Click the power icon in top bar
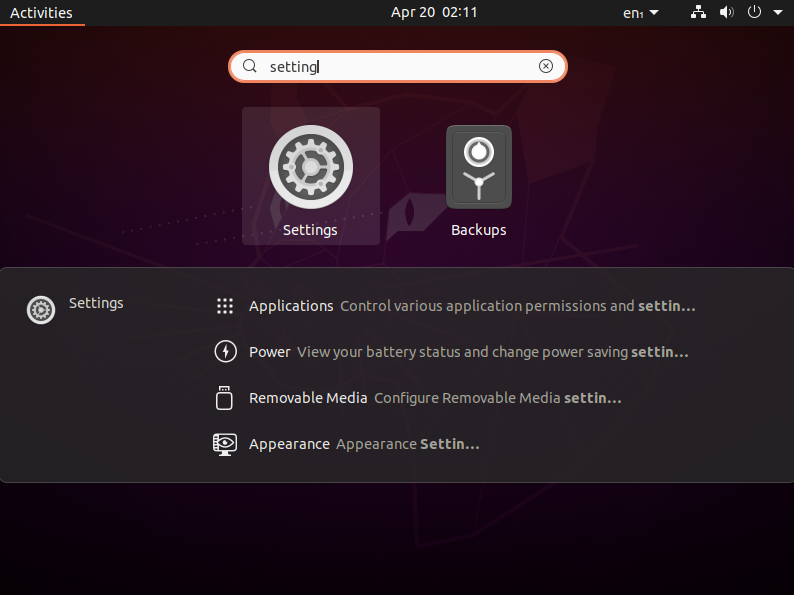This screenshot has height=595, width=794. 754,12
